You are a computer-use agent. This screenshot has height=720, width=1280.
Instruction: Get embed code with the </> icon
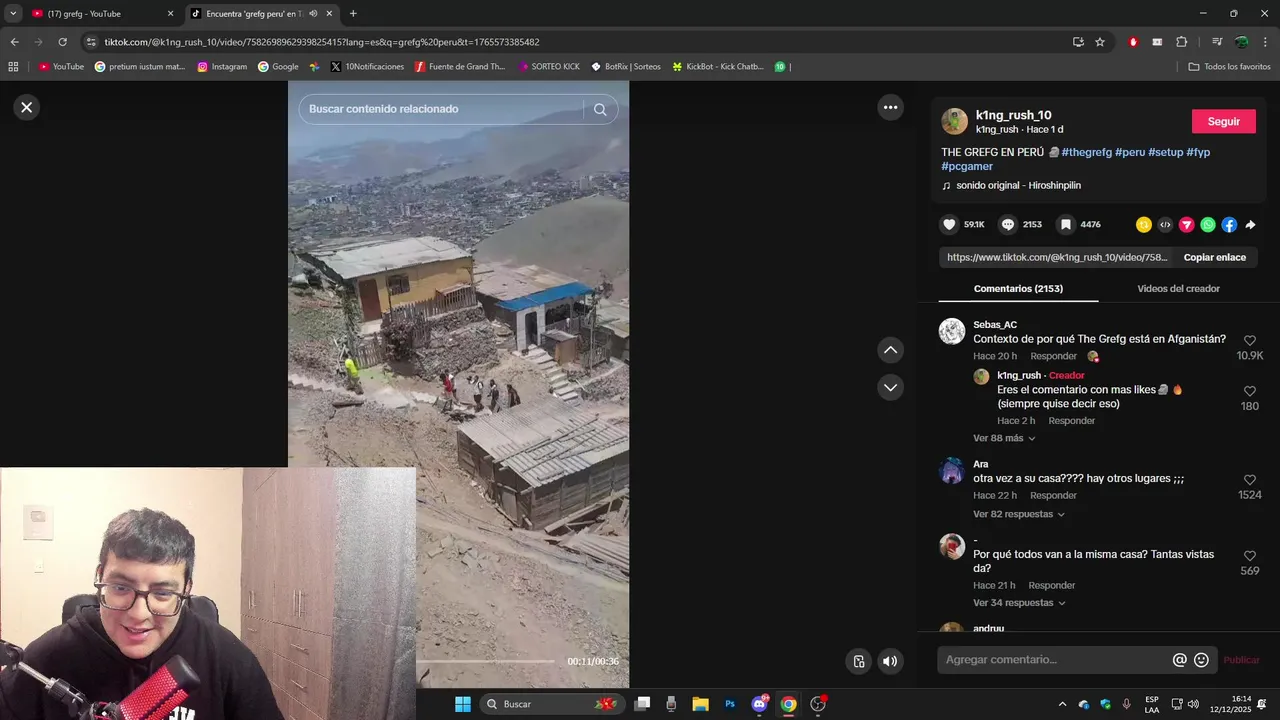1165,225
